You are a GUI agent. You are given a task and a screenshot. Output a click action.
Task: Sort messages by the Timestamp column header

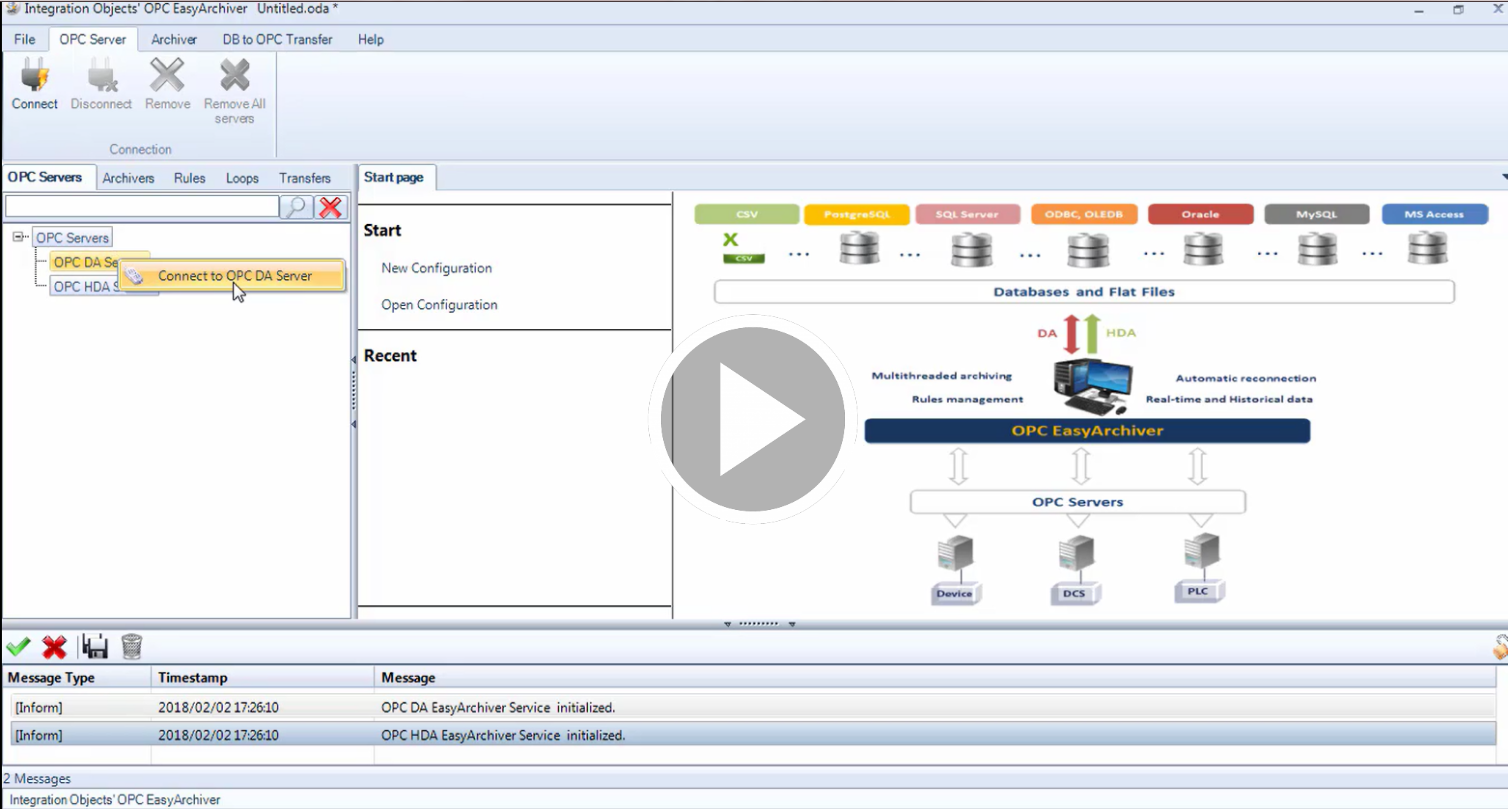click(192, 678)
